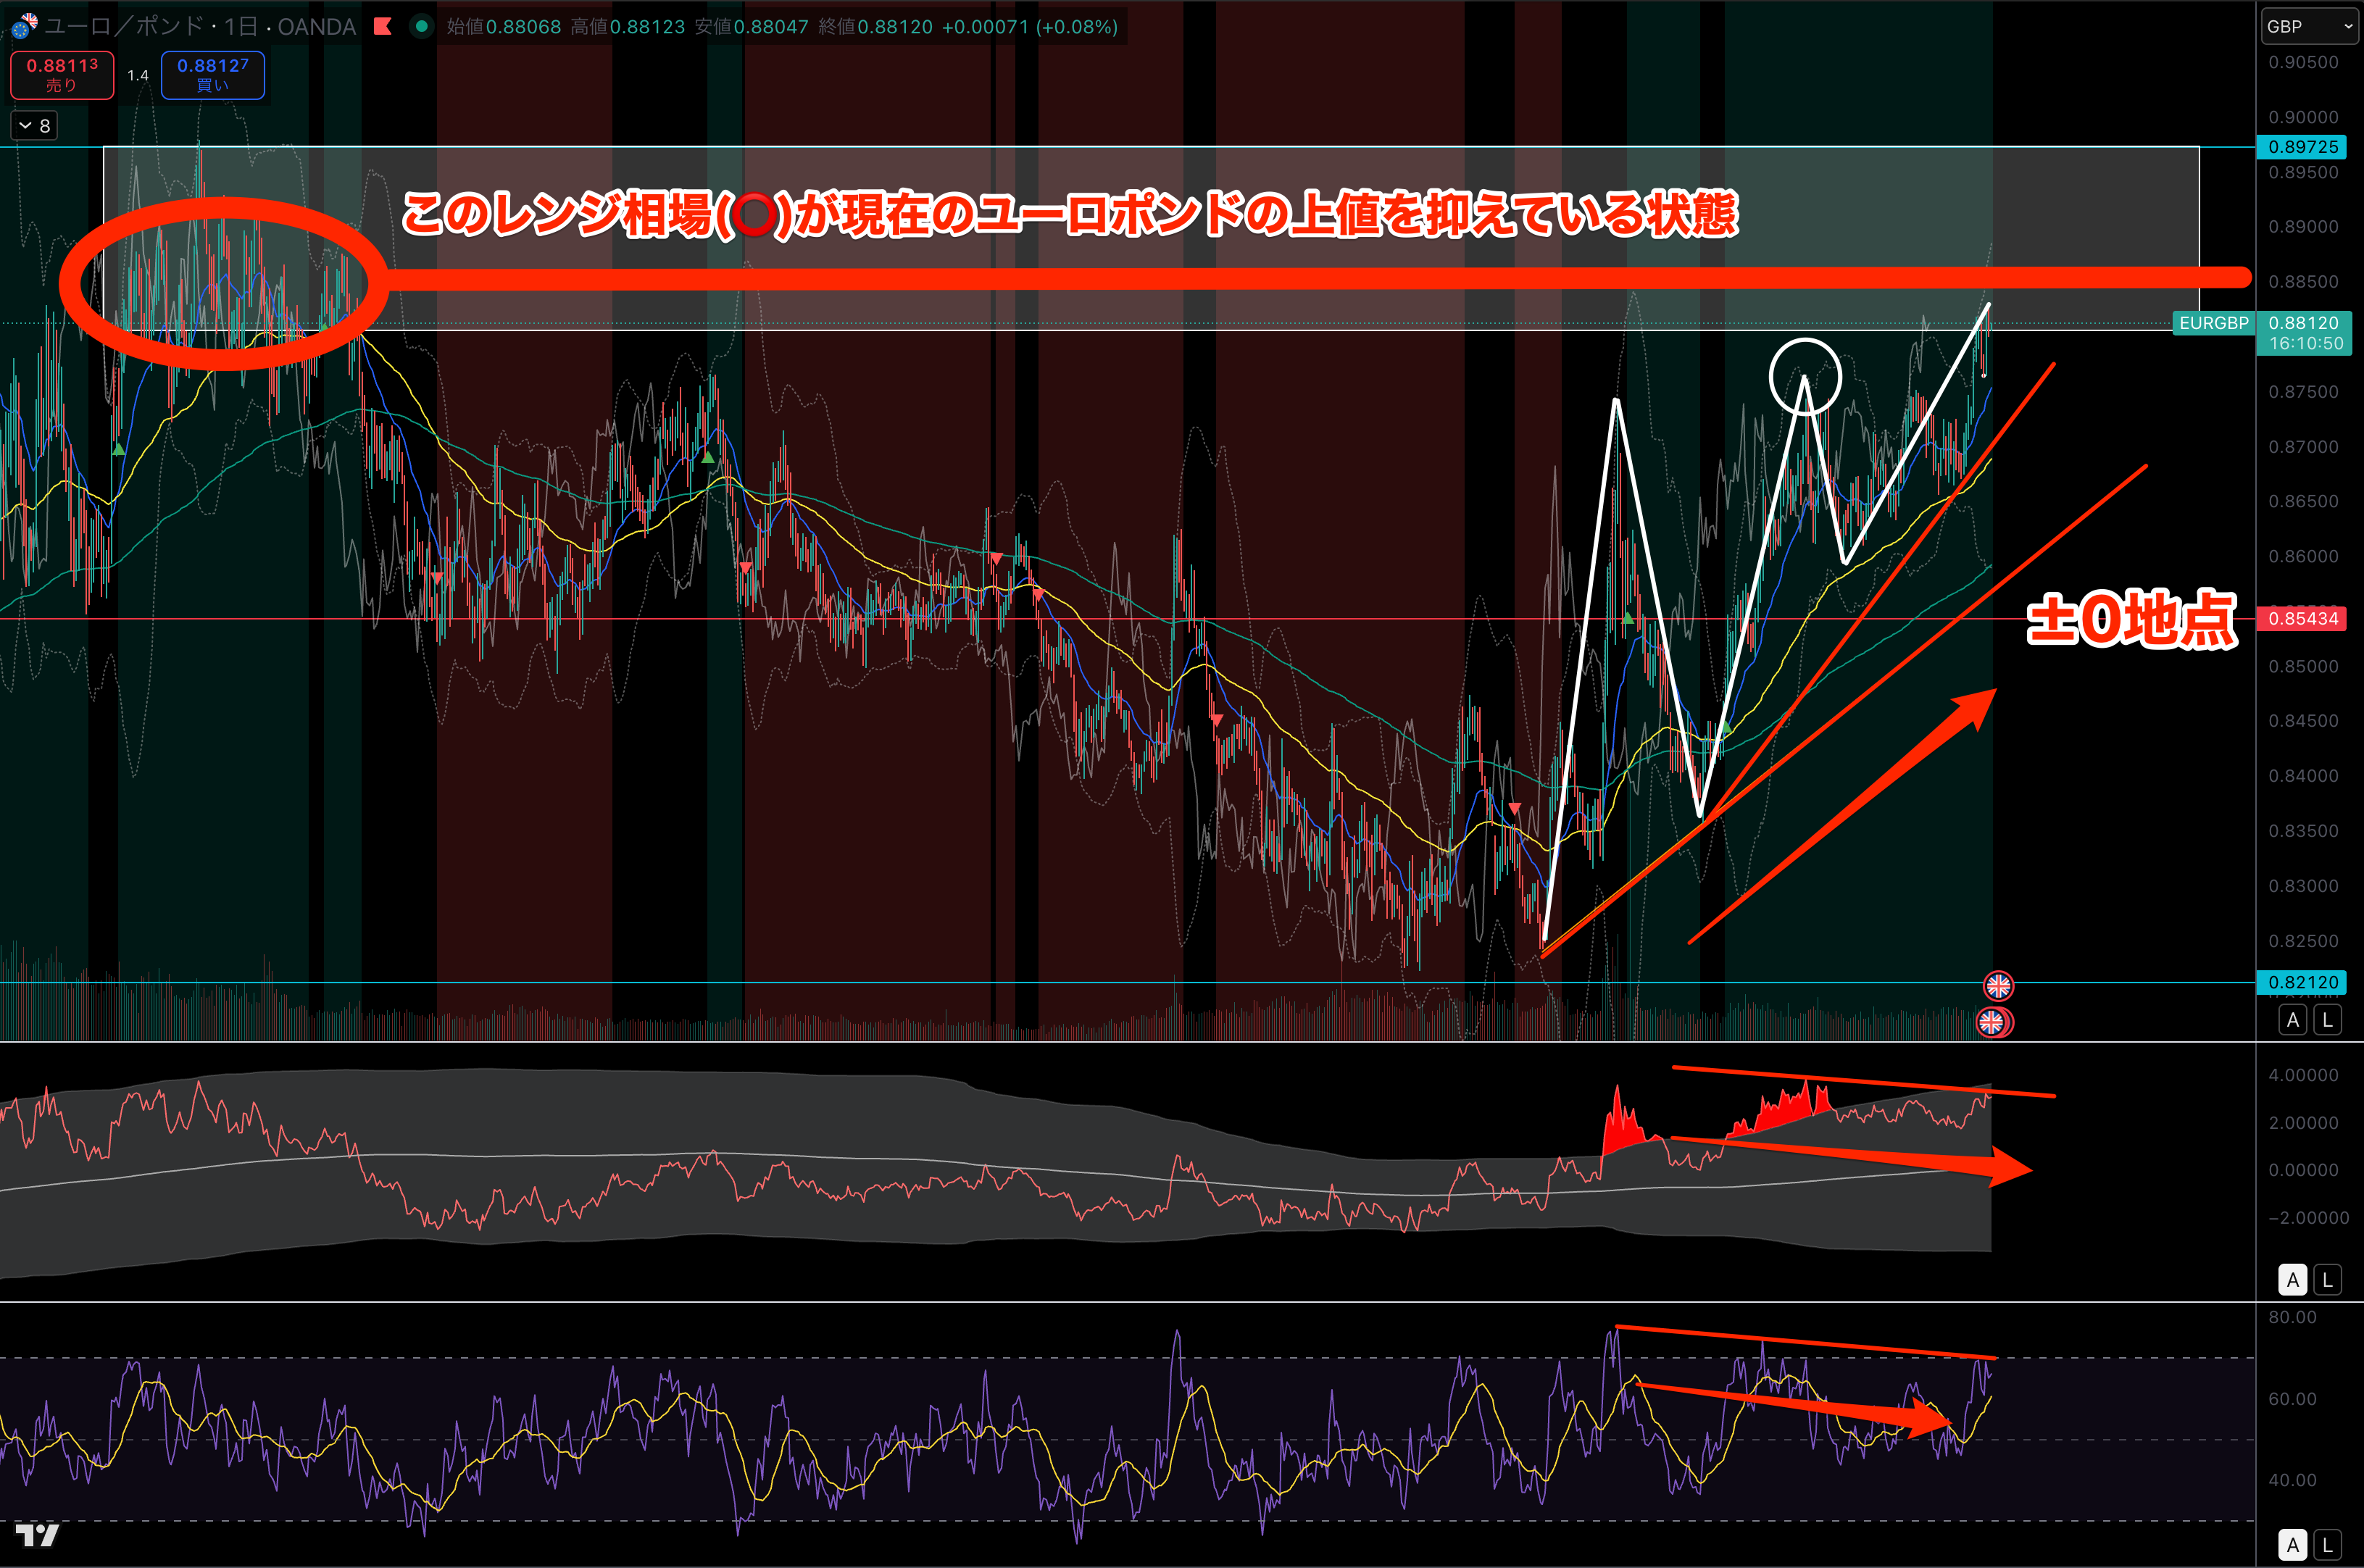Click the red flag marker beside OANDA

(383, 27)
